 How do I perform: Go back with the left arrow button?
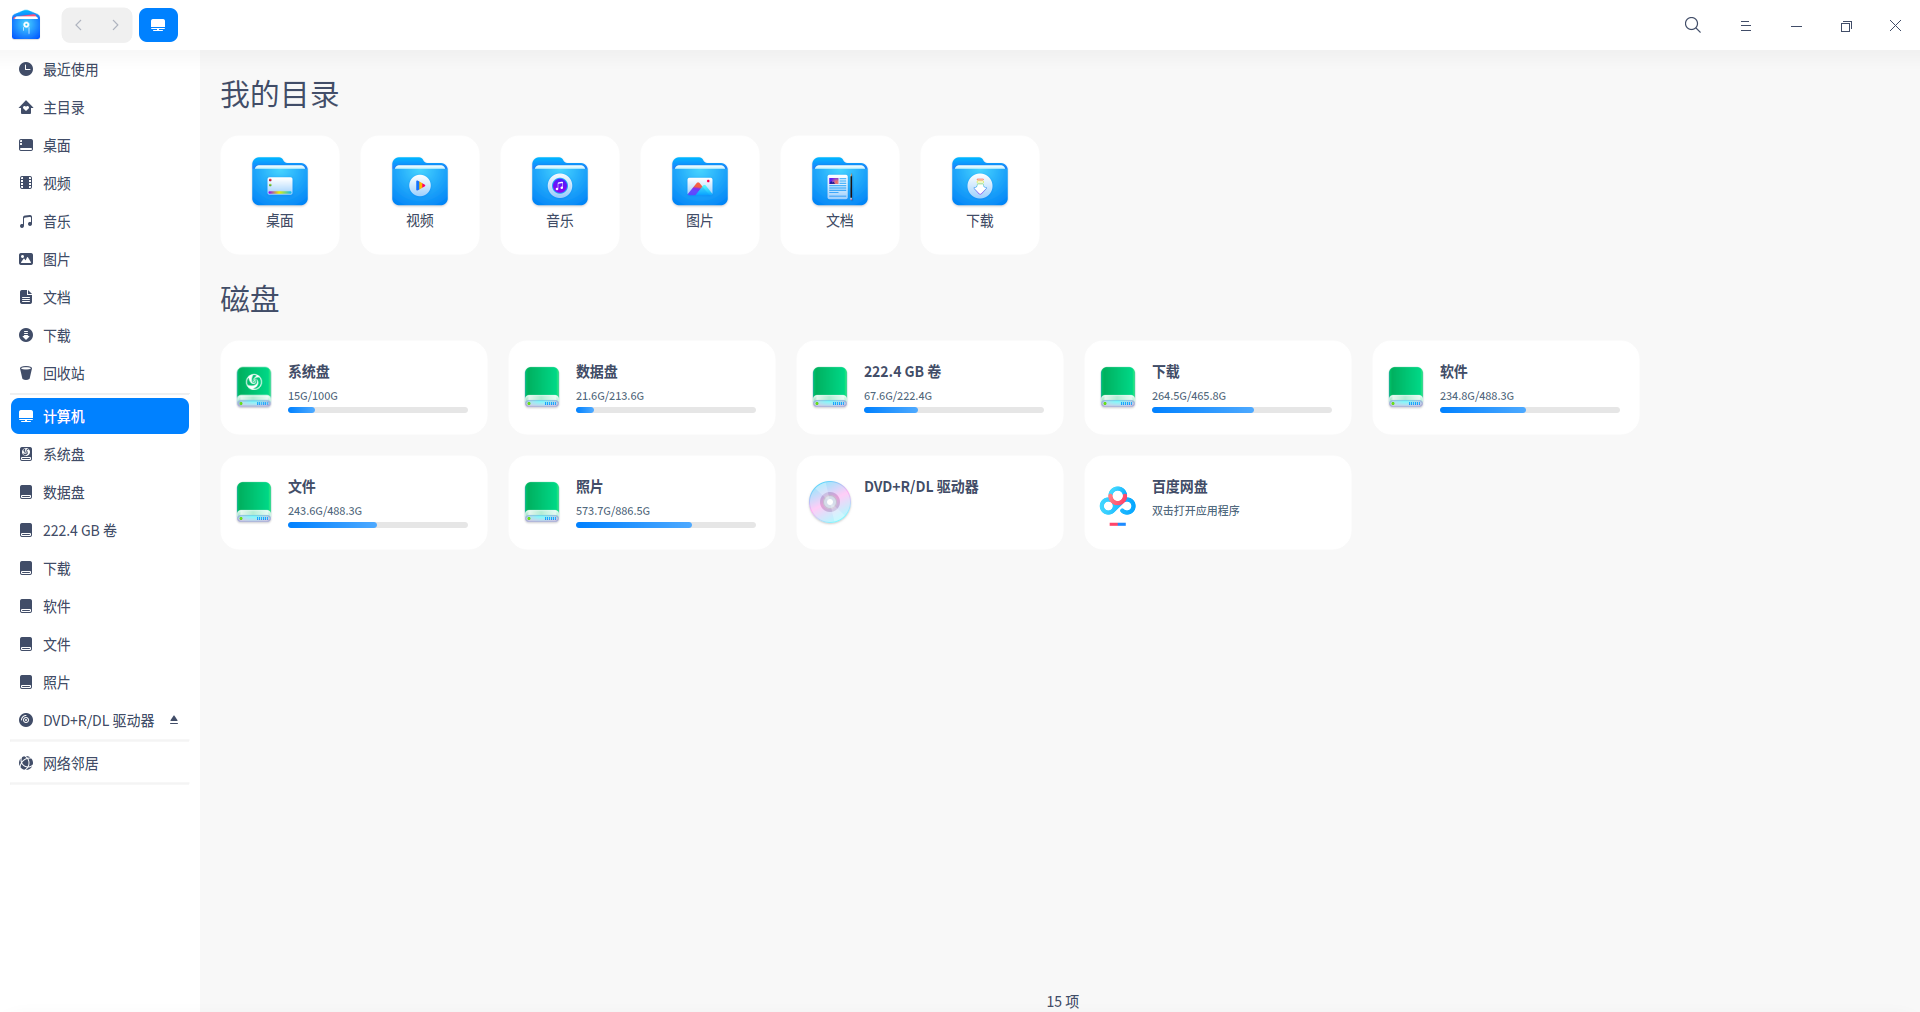click(79, 25)
